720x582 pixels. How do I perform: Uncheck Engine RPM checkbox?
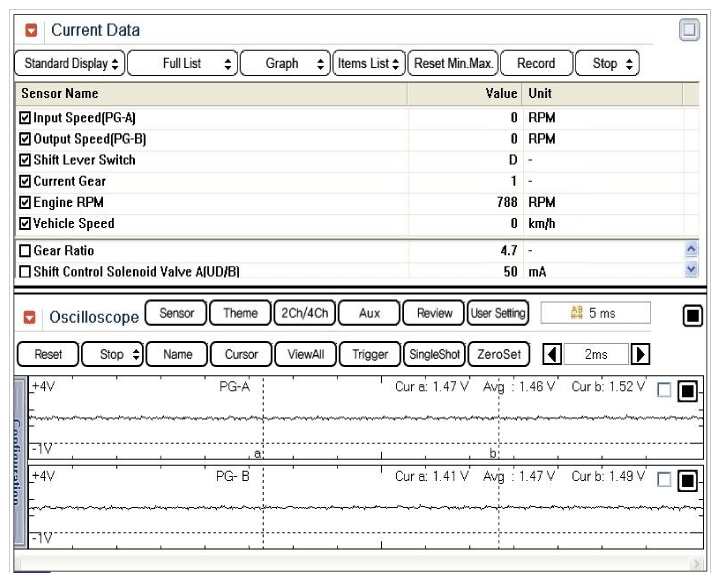point(25,202)
